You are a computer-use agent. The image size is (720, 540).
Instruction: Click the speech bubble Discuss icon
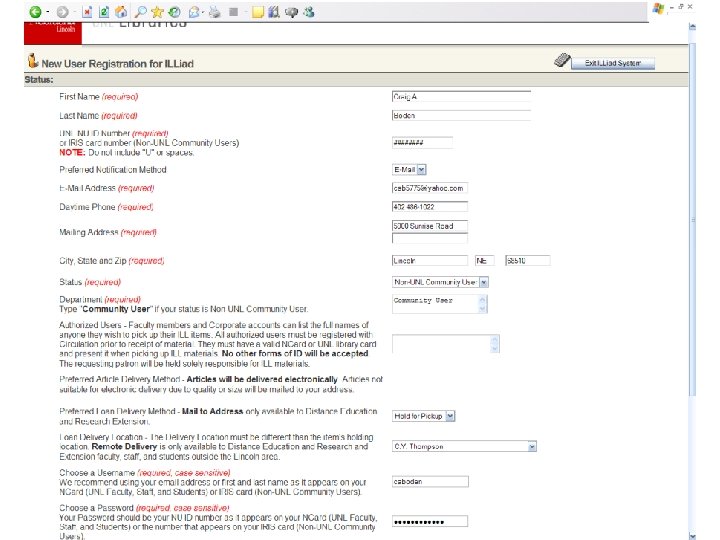coord(292,12)
